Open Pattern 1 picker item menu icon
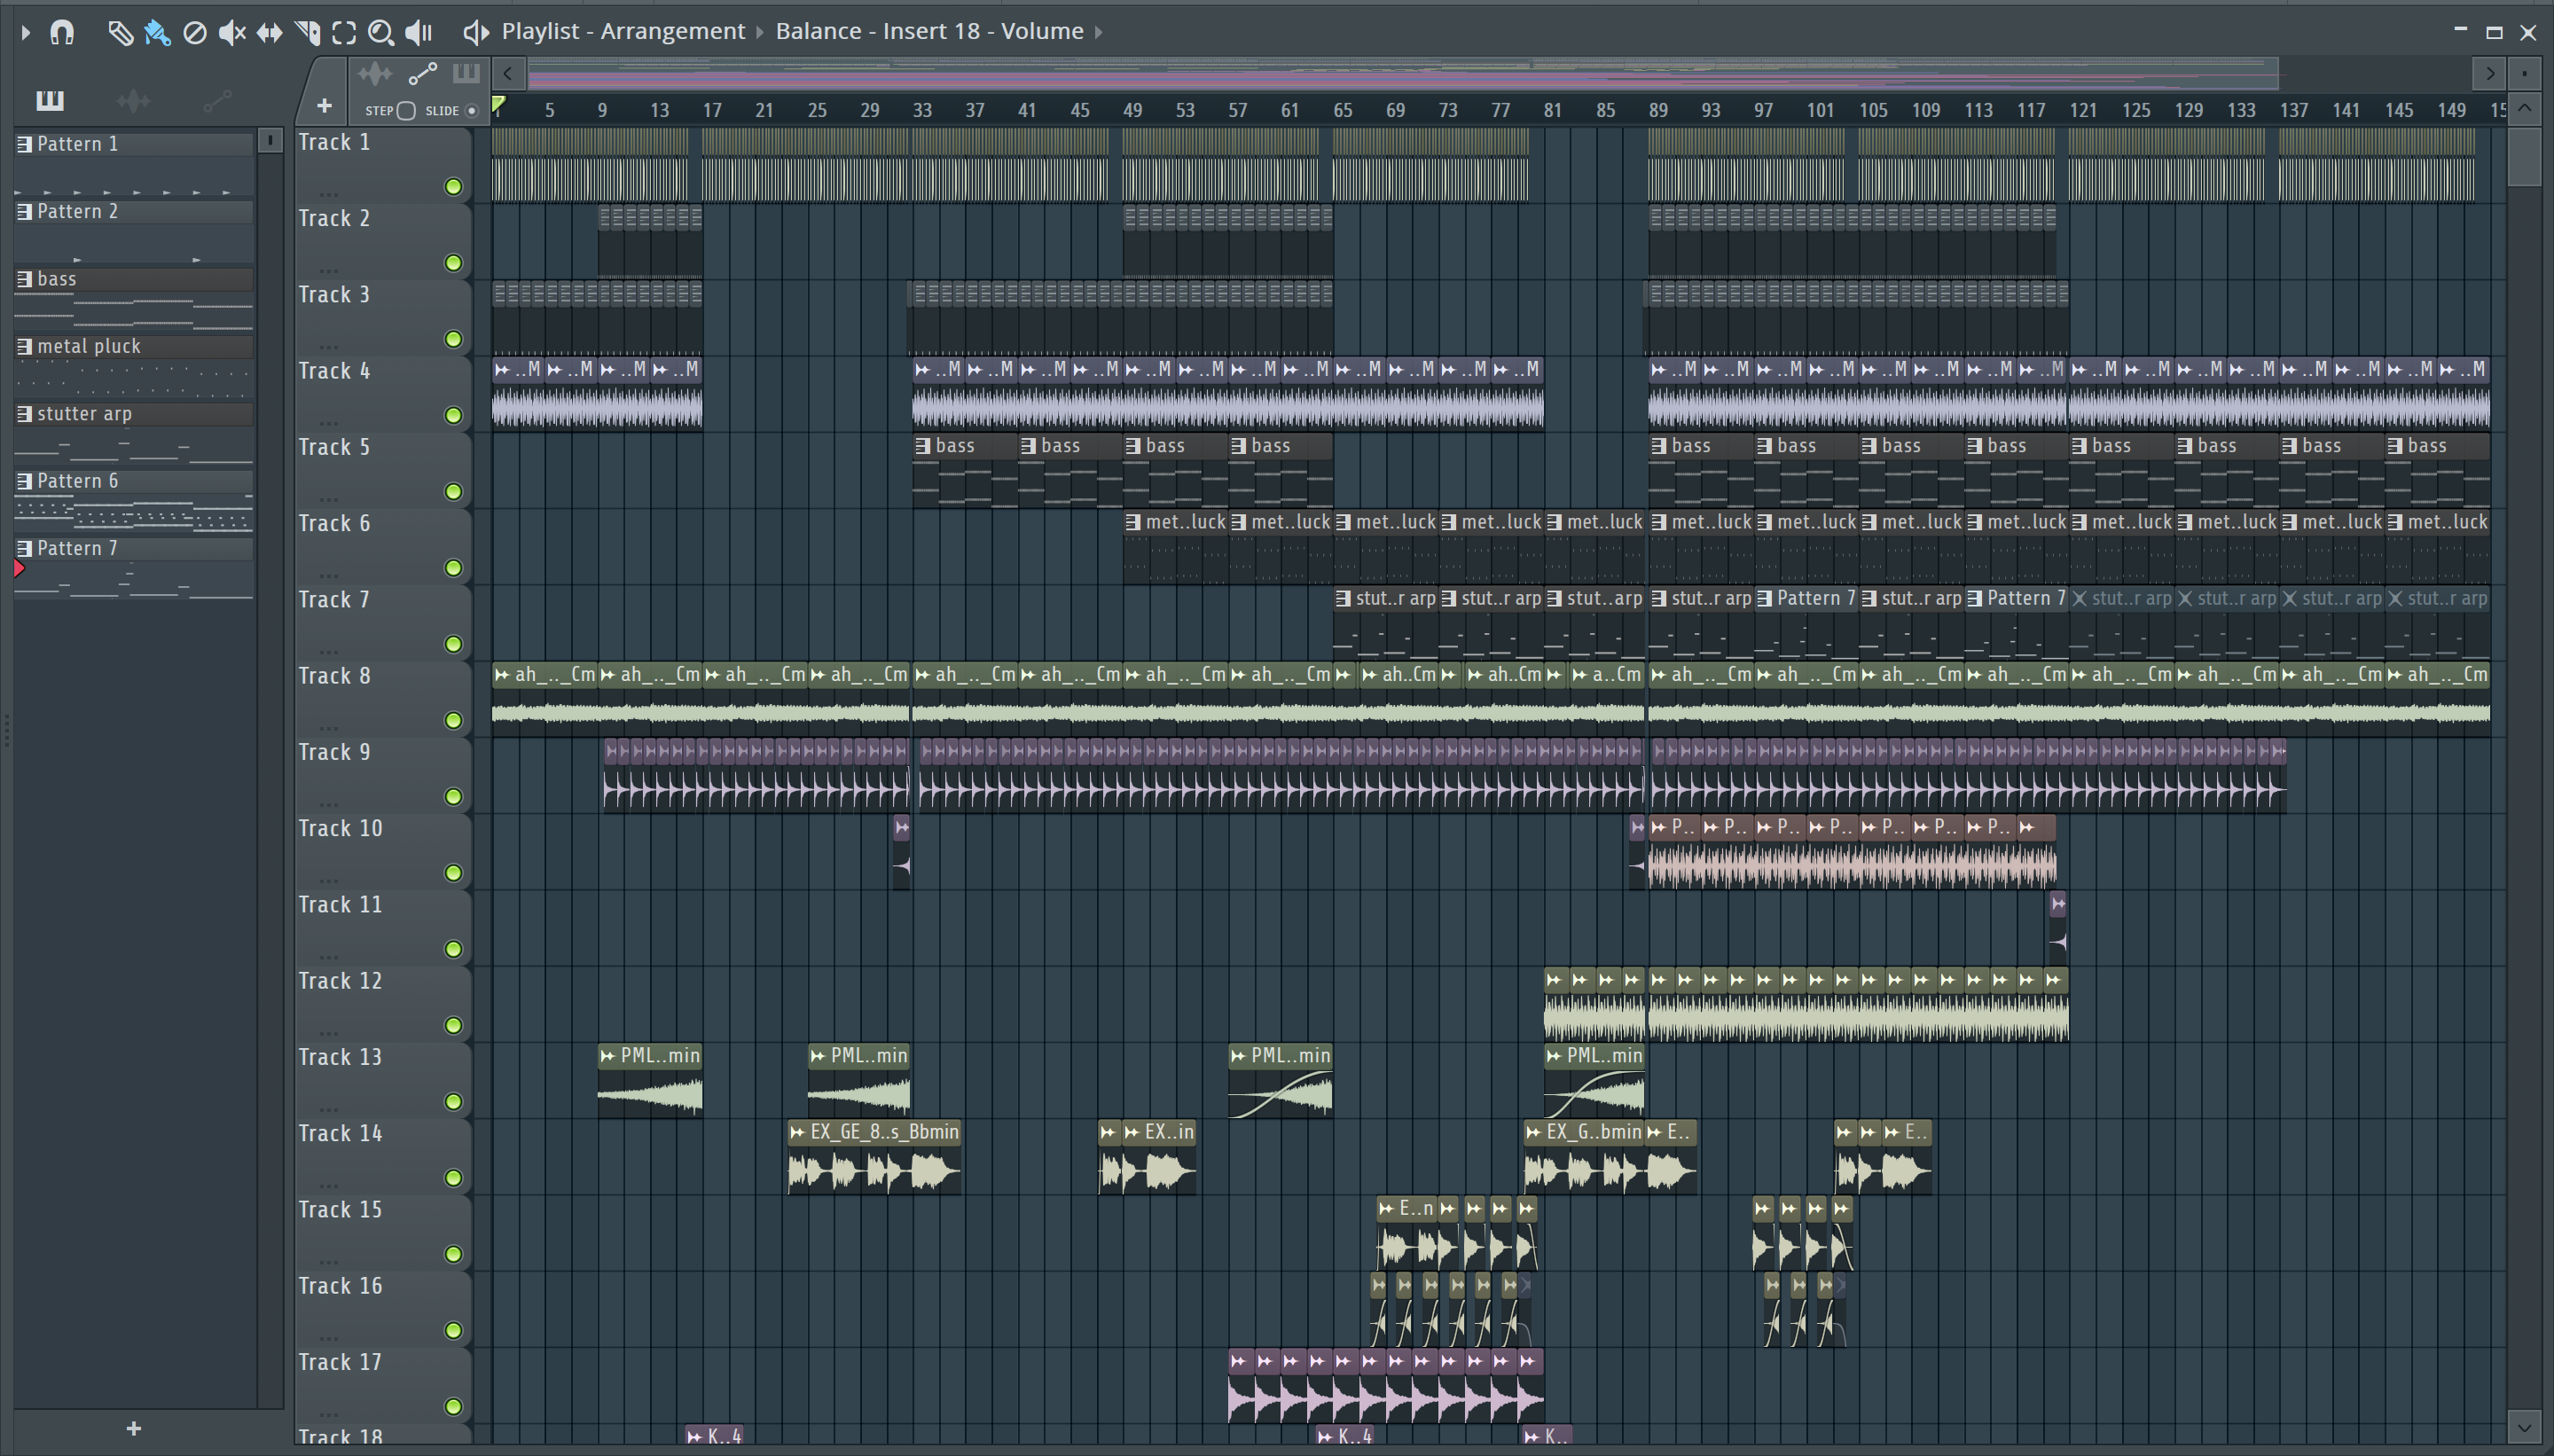The image size is (2554, 1456). point(25,144)
